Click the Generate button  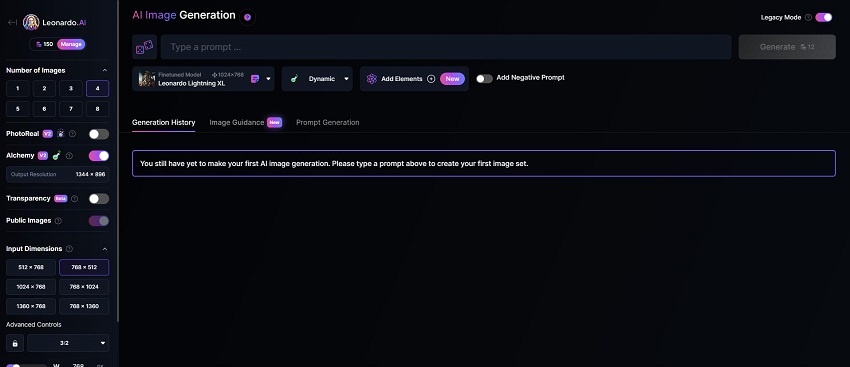coord(787,47)
